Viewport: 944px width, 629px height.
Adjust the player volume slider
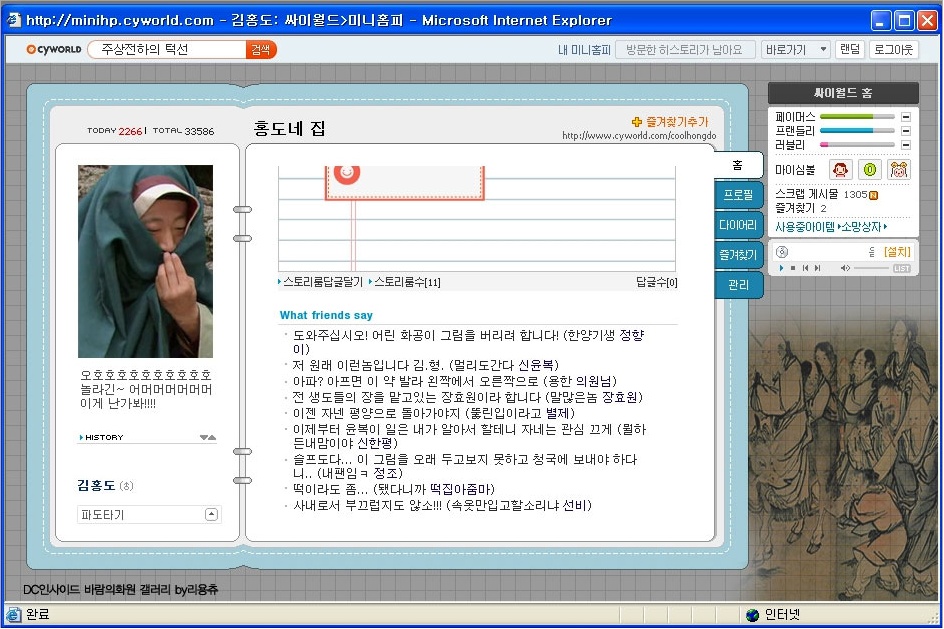click(871, 268)
